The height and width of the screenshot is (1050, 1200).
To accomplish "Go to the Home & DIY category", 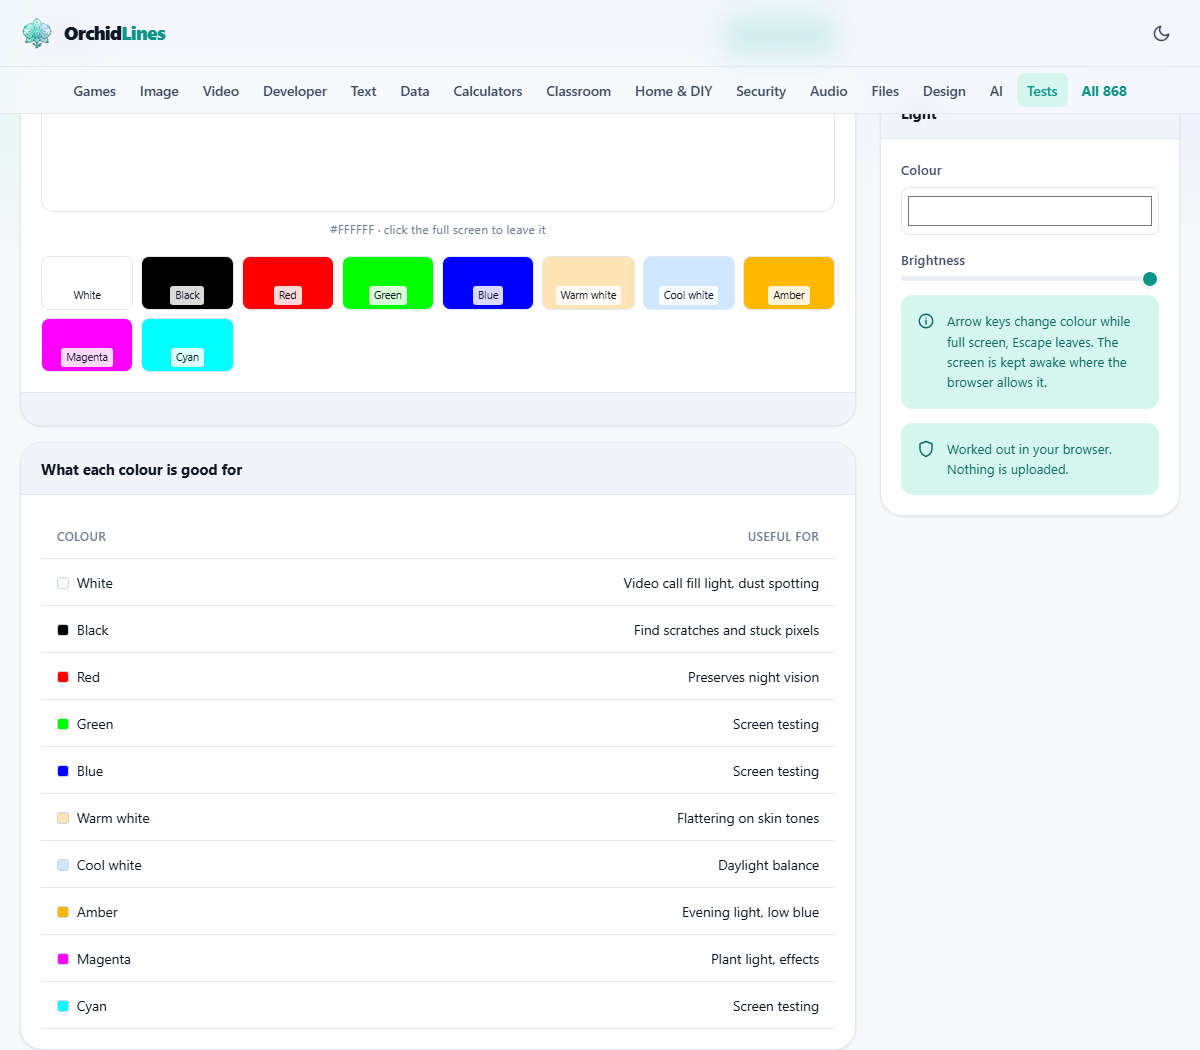I will [x=674, y=91].
